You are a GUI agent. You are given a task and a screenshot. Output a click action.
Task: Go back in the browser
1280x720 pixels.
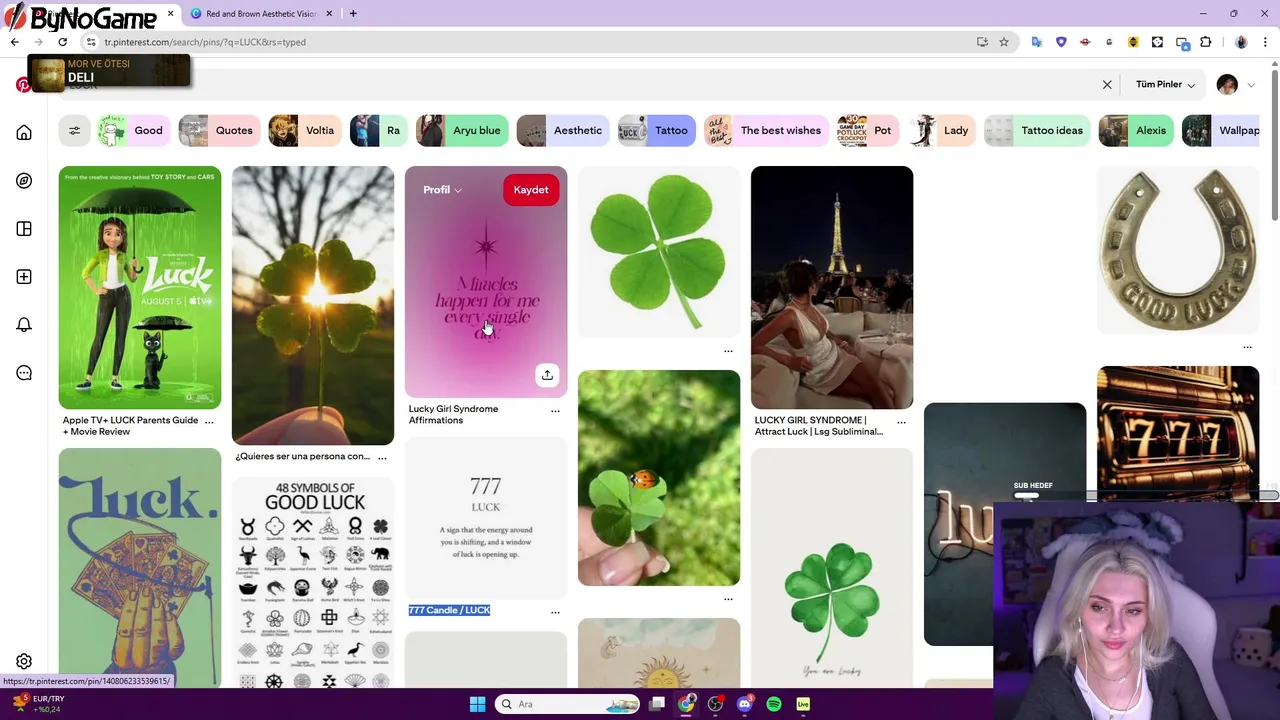coord(14,42)
